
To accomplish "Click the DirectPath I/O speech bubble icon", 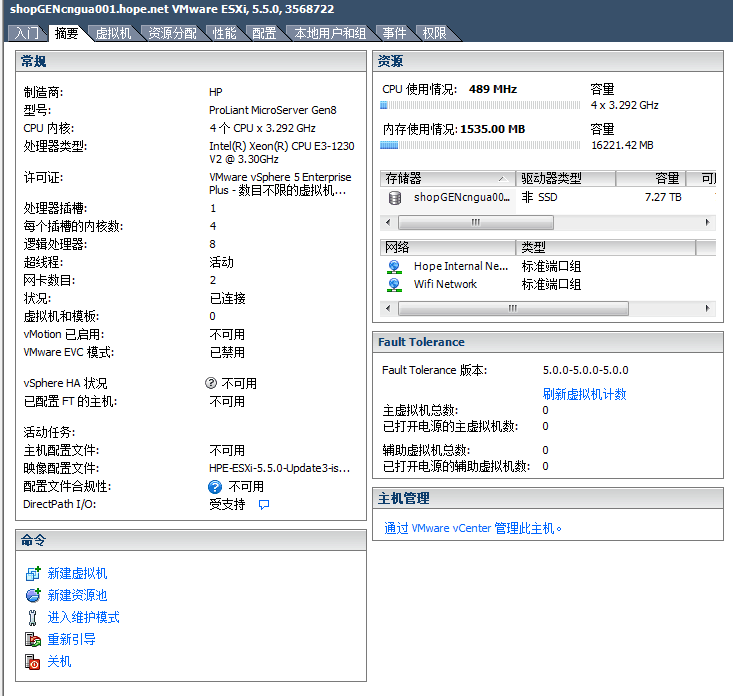I will pos(264,505).
